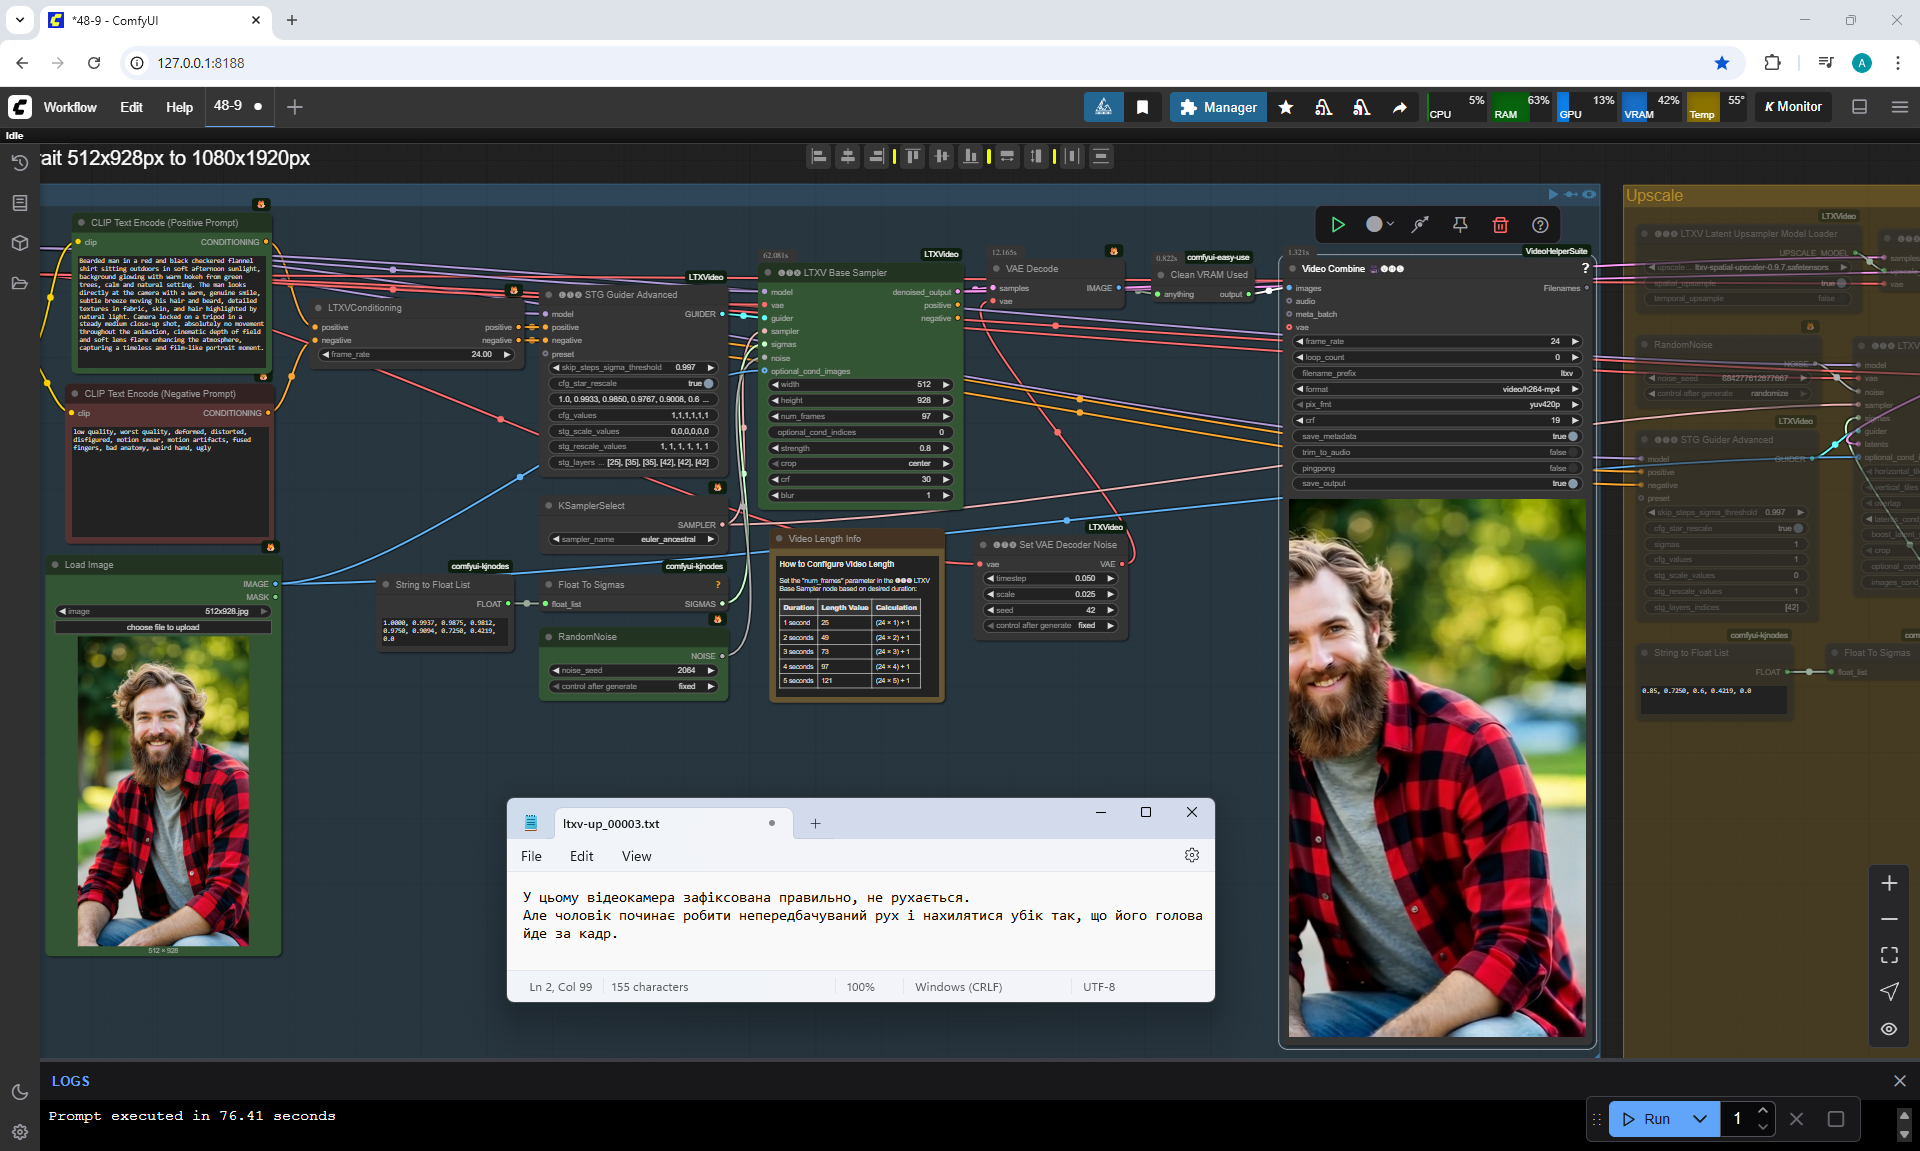
Task: Click choose file to upload button
Action: click(163, 627)
